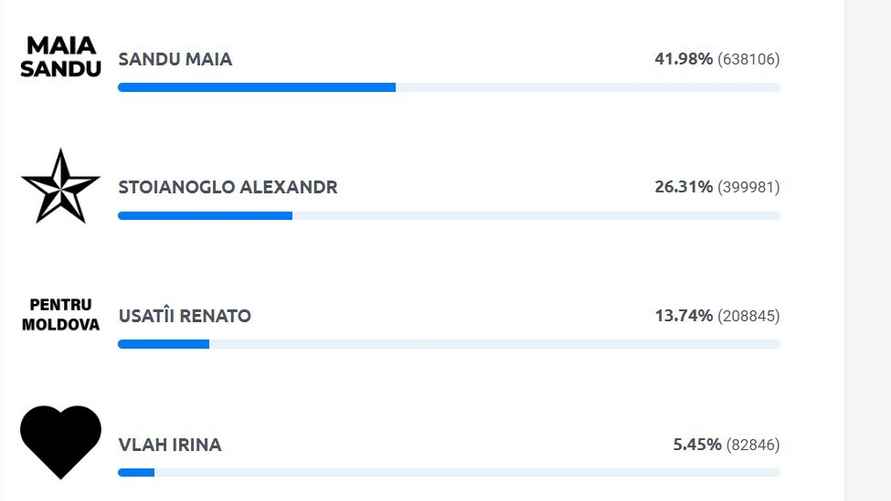
Task: Click the black star party logo
Action: tap(60, 186)
